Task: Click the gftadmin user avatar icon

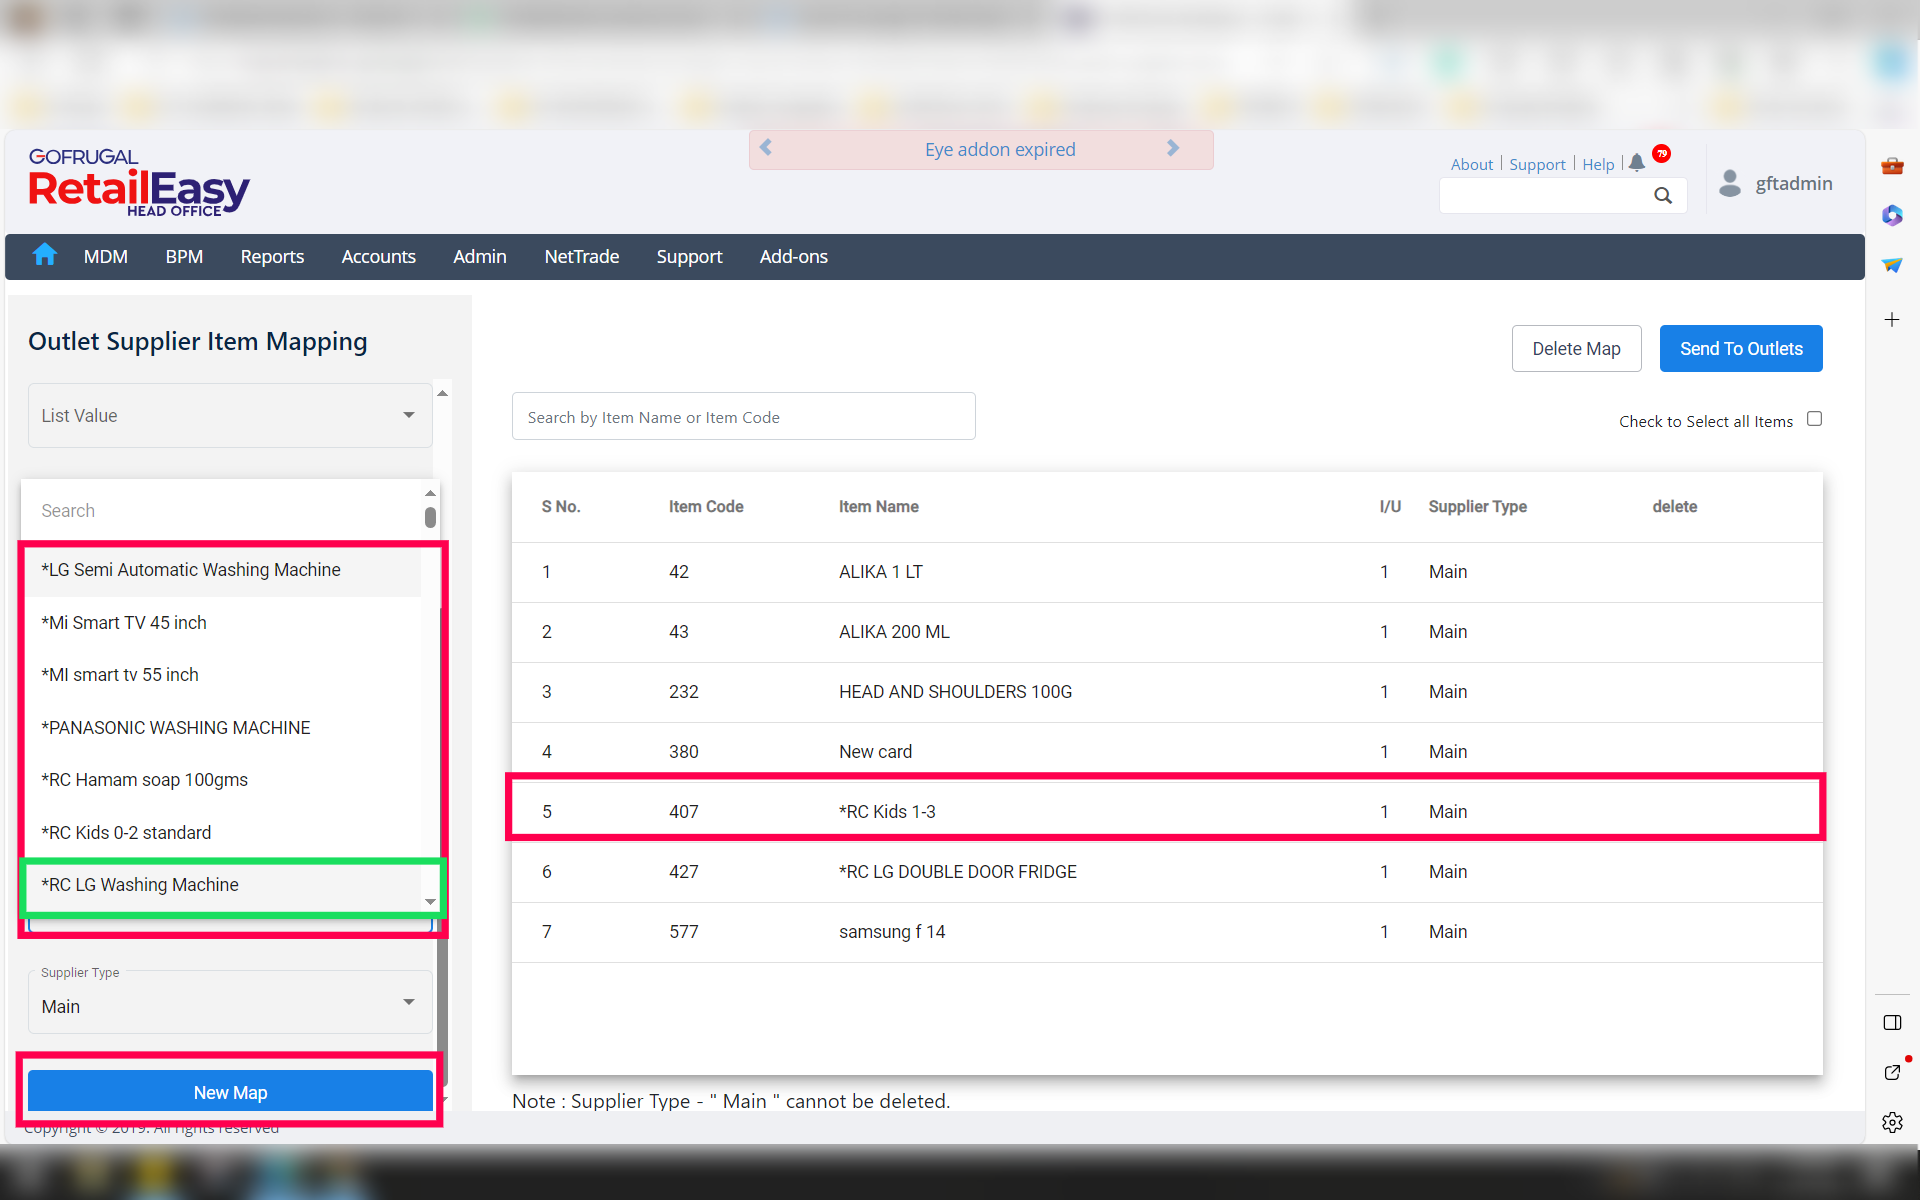Action: click(x=1730, y=183)
